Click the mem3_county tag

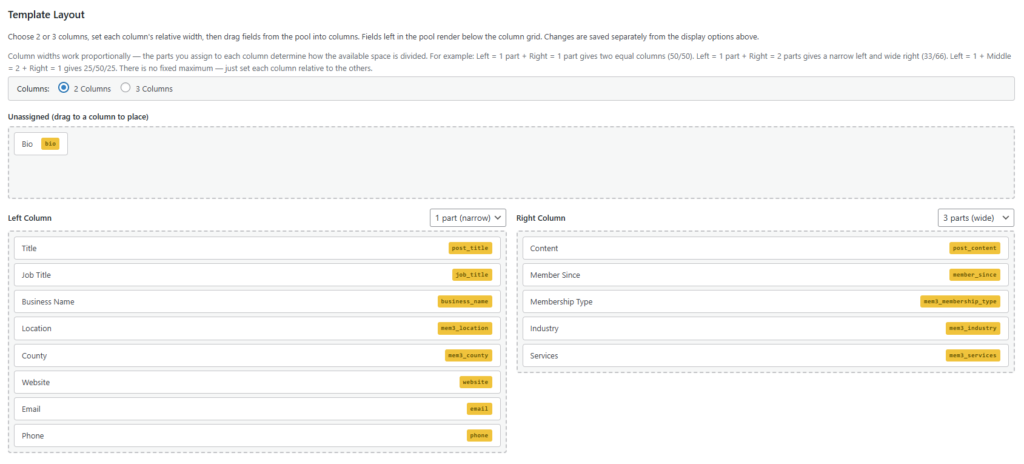pos(468,356)
